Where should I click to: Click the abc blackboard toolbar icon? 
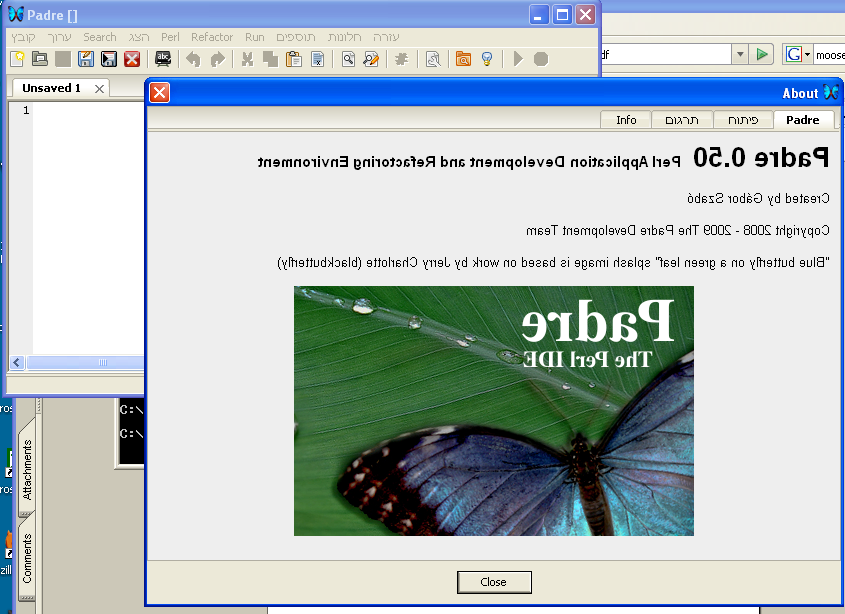163,58
